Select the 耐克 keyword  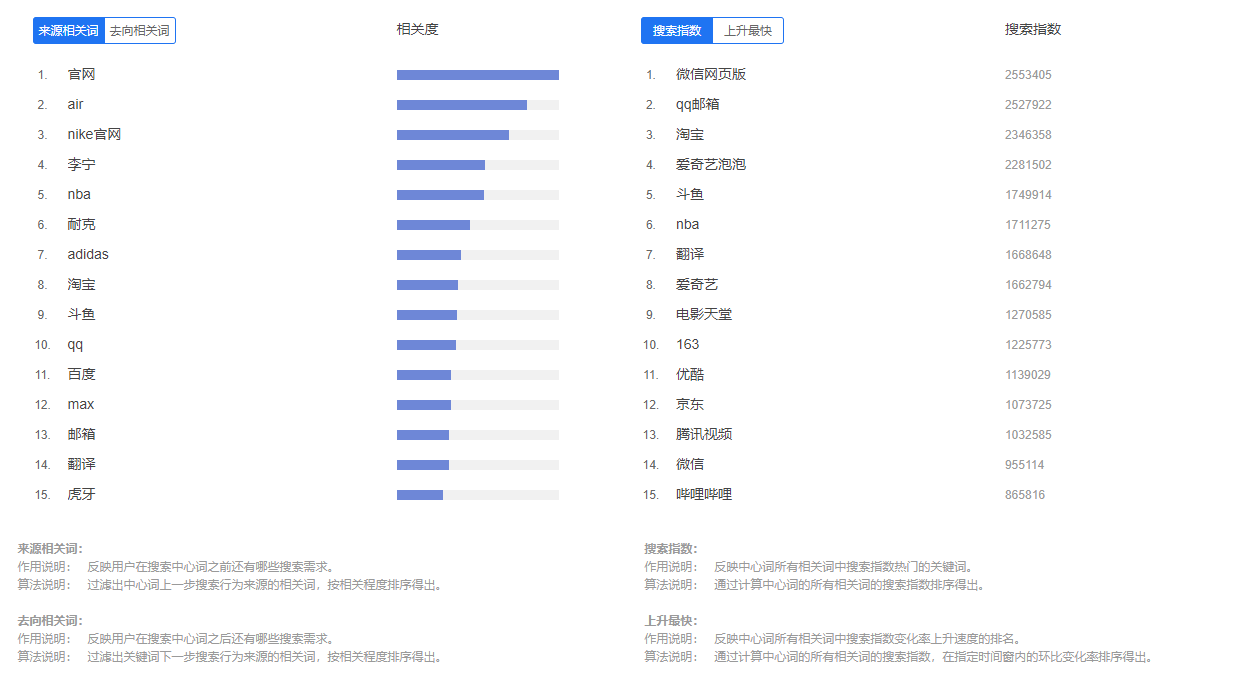81,225
